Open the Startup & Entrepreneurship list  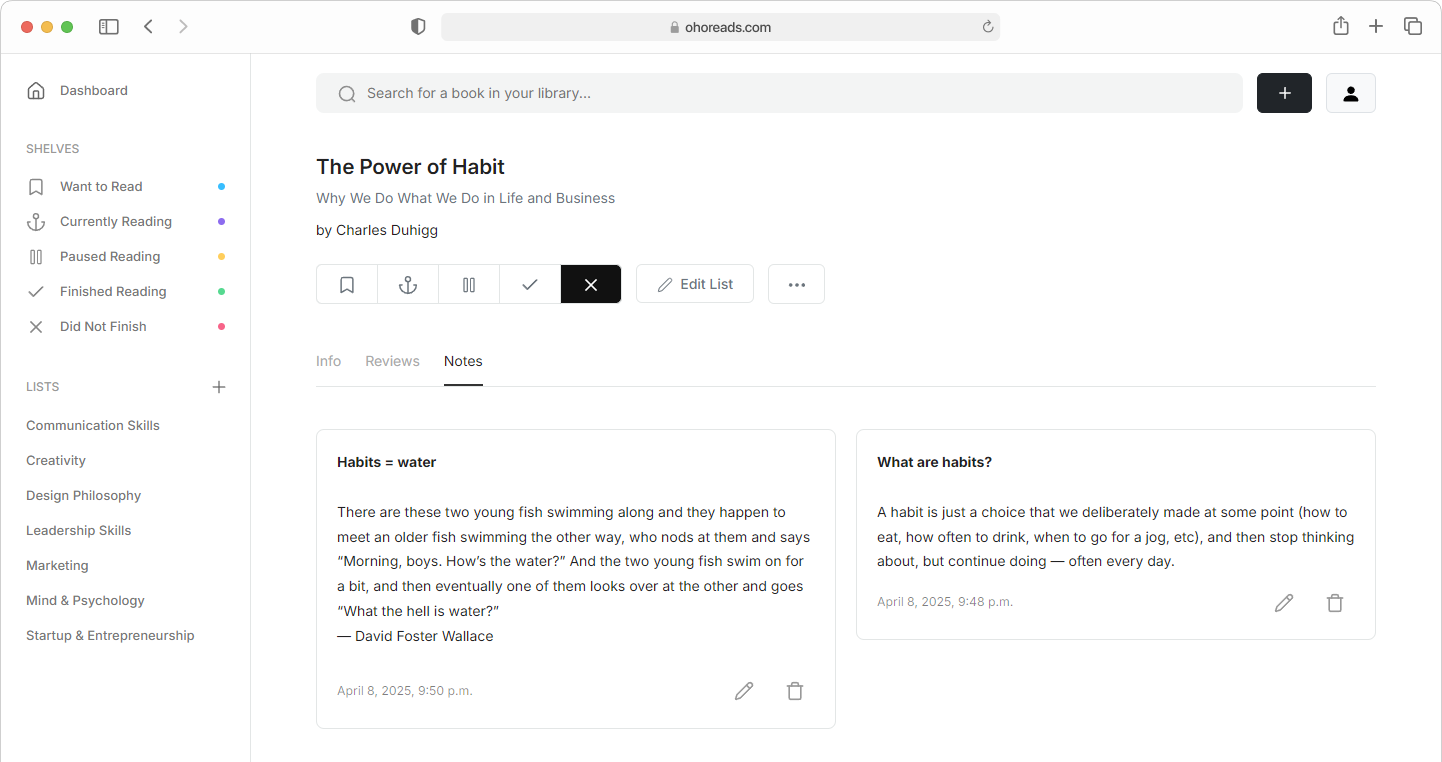coord(110,636)
